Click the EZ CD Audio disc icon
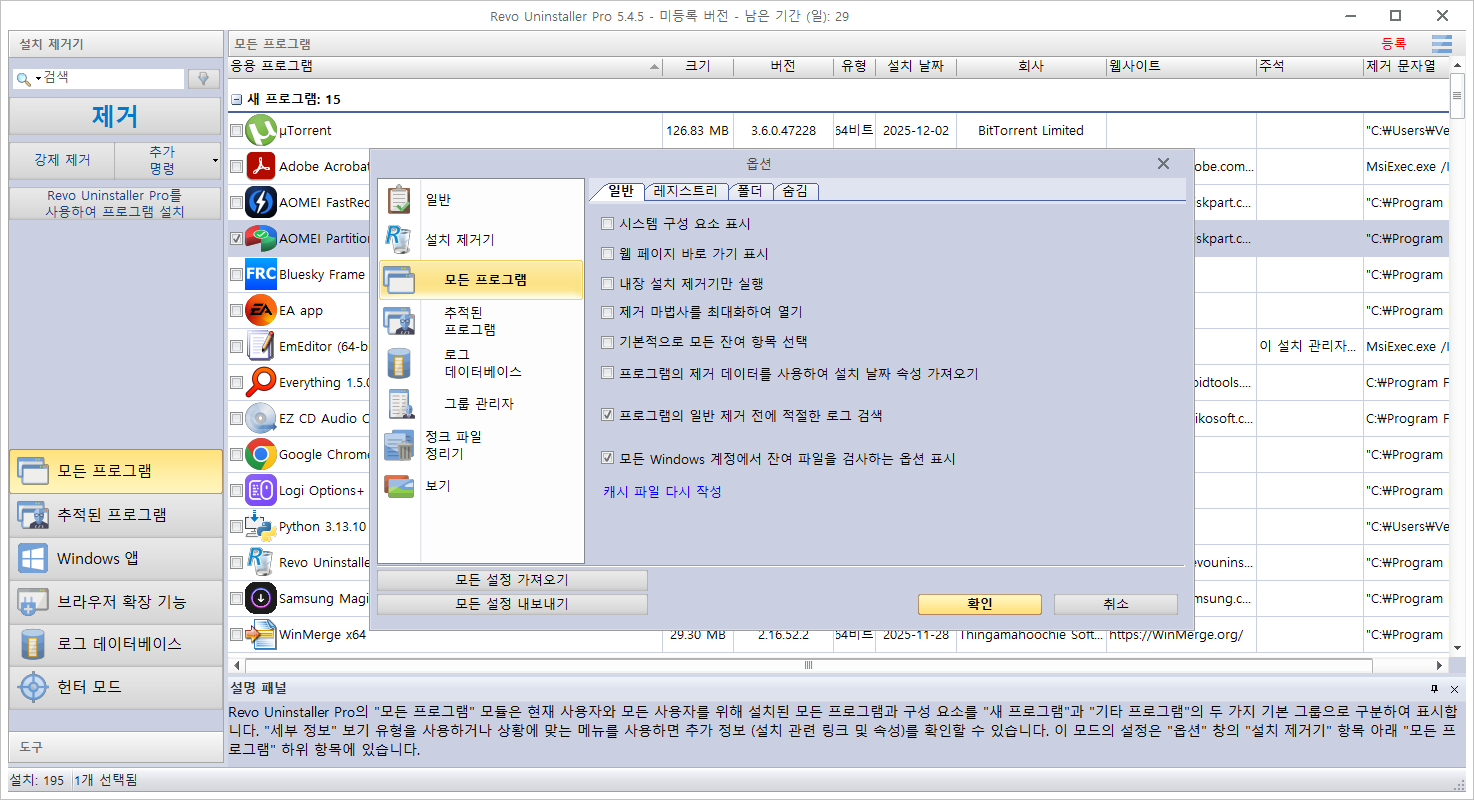Viewport: 1474px width, 800px height. click(x=261, y=418)
